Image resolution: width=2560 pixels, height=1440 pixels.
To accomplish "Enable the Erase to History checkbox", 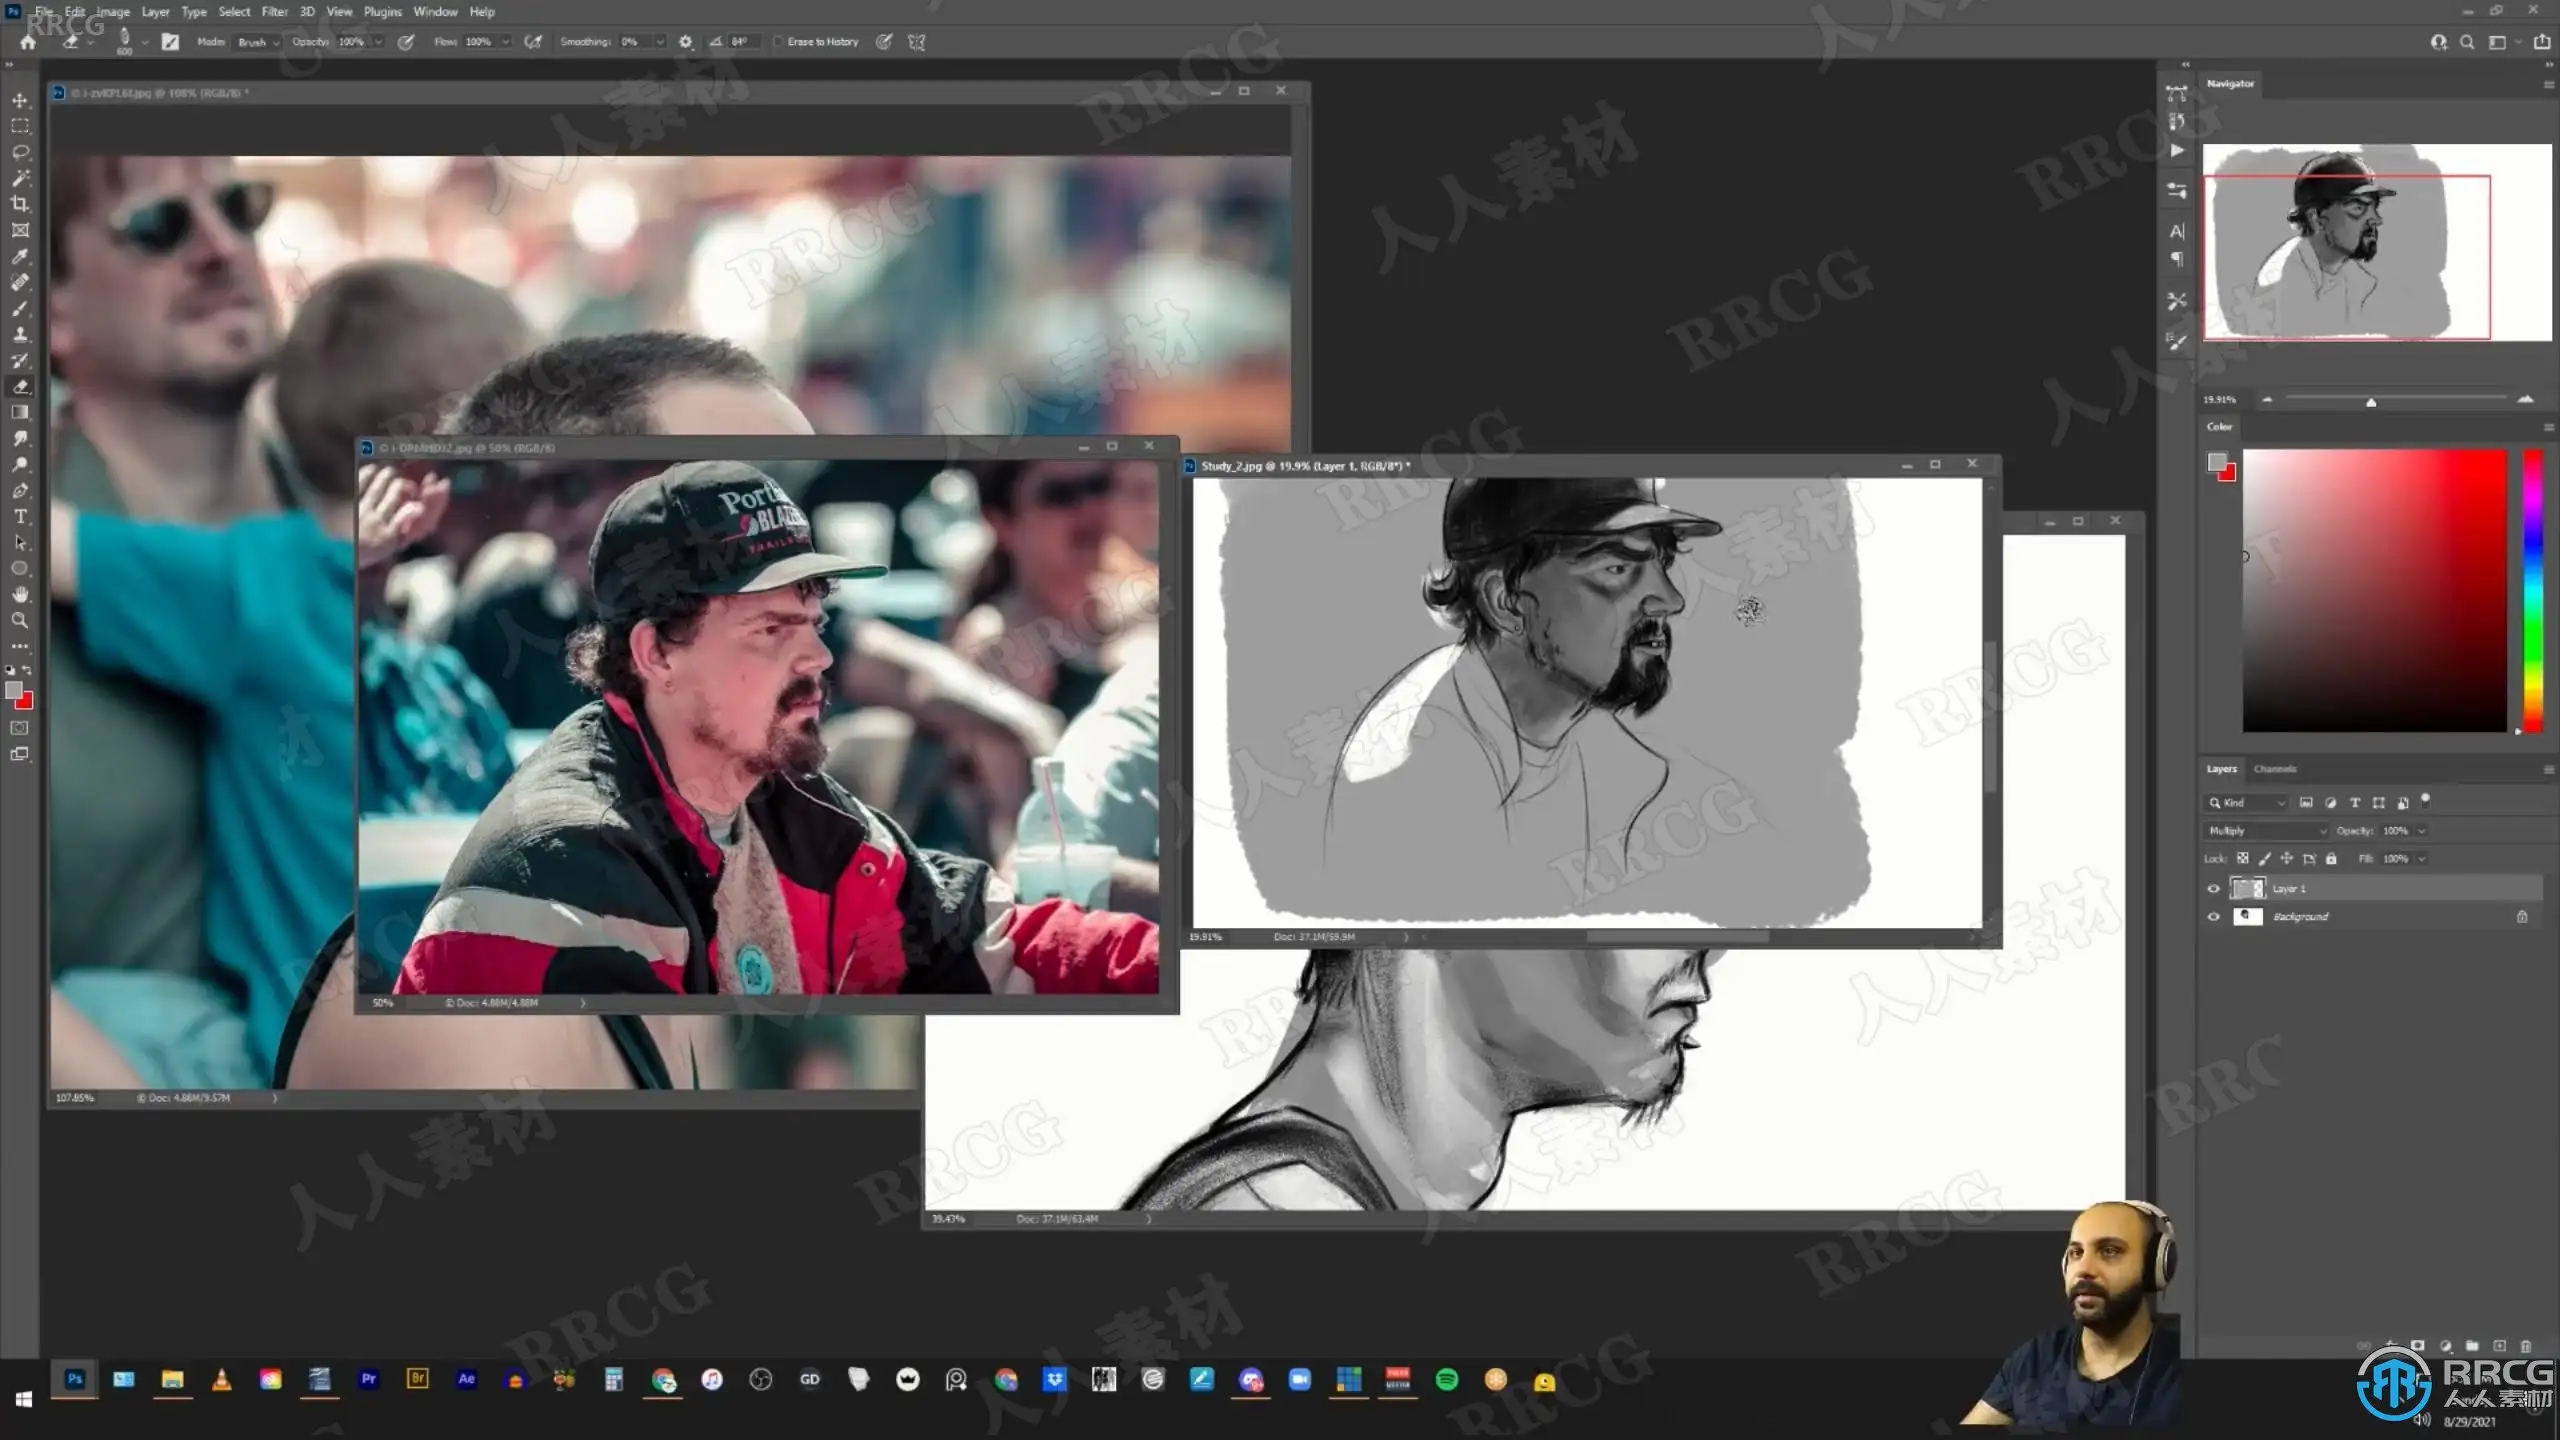I will pos(778,42).
